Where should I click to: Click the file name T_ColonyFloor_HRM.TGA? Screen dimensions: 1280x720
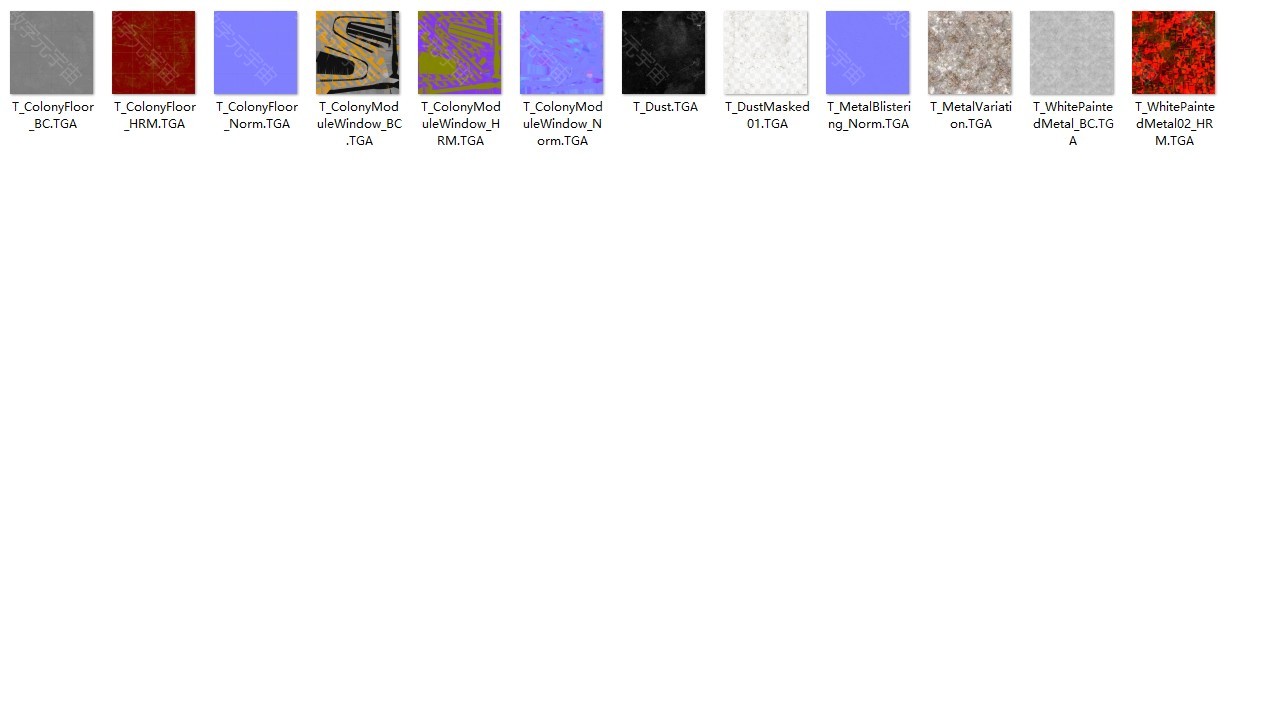click(155, 115)
